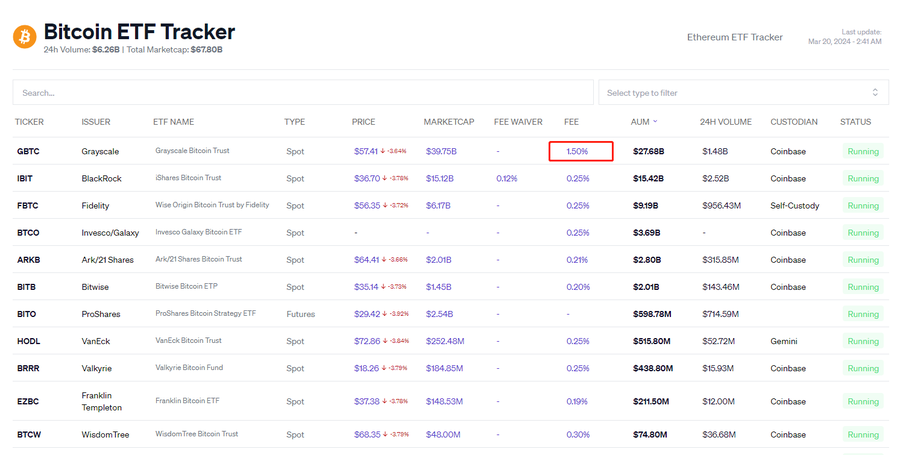Click the GBTC fee 1.50%

pyautogui.click(x=577, y=151)
